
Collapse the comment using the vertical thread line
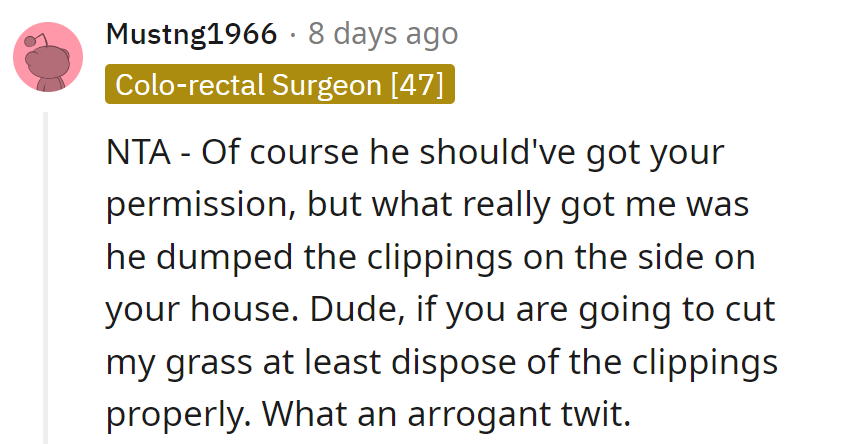tap(45, 280)
